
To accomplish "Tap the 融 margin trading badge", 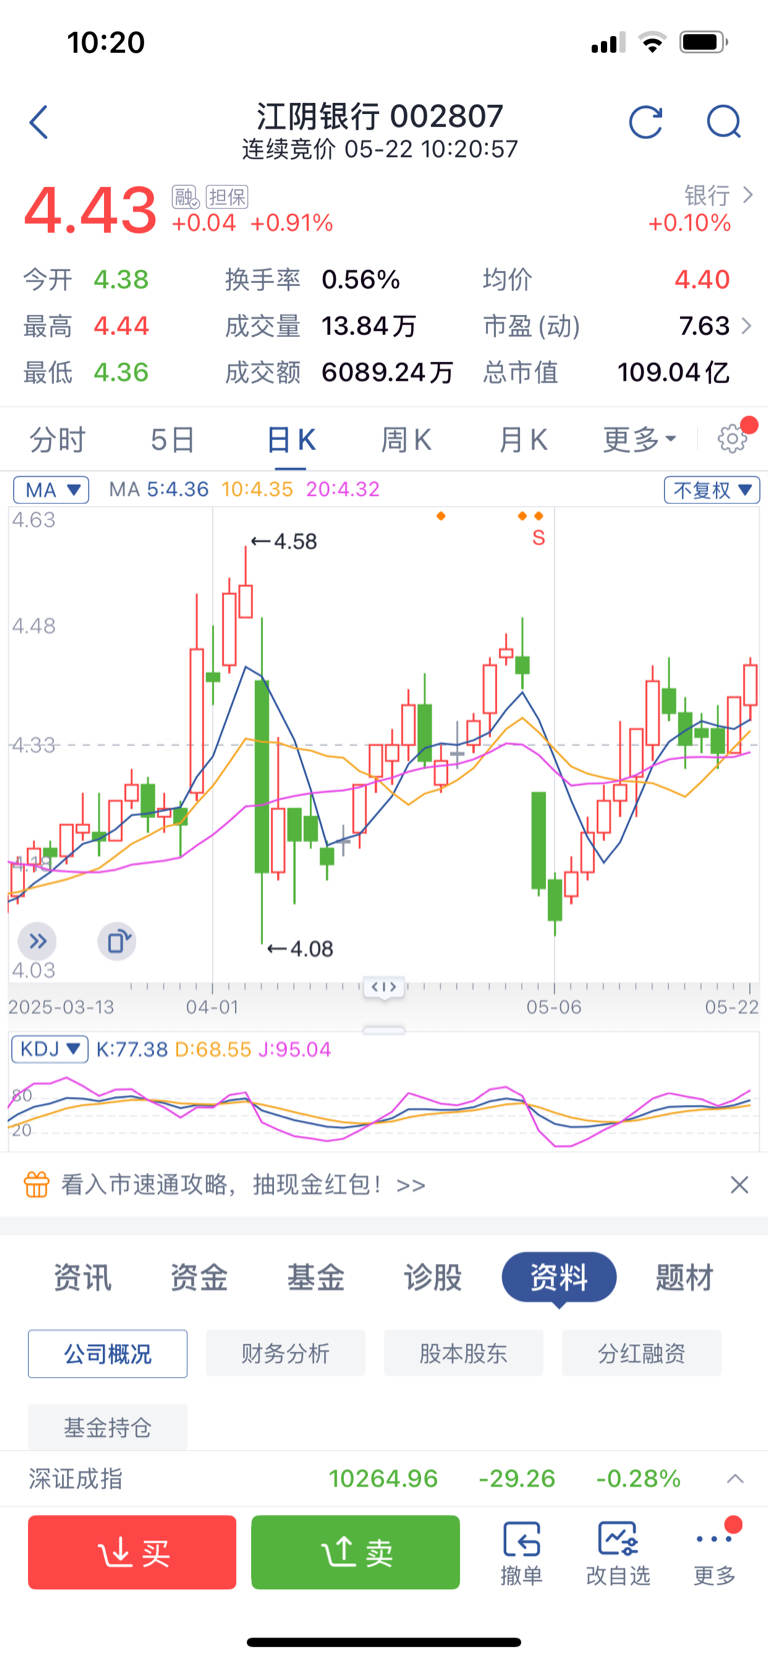I will [x=185, y=196].
